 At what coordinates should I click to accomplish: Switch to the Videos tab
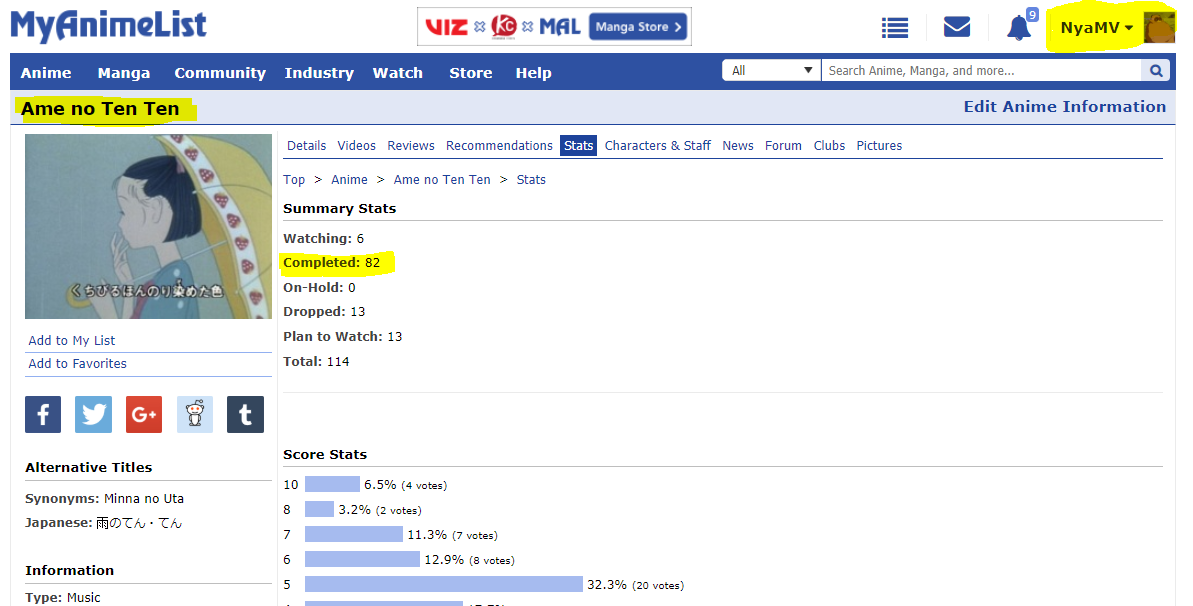357,145
